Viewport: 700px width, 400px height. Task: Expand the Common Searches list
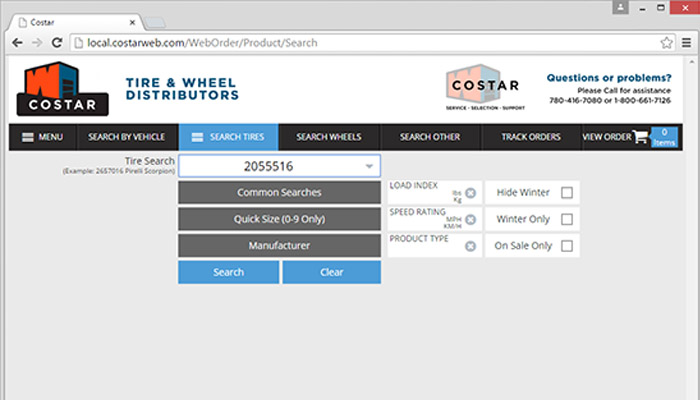(x=279, y=192)
